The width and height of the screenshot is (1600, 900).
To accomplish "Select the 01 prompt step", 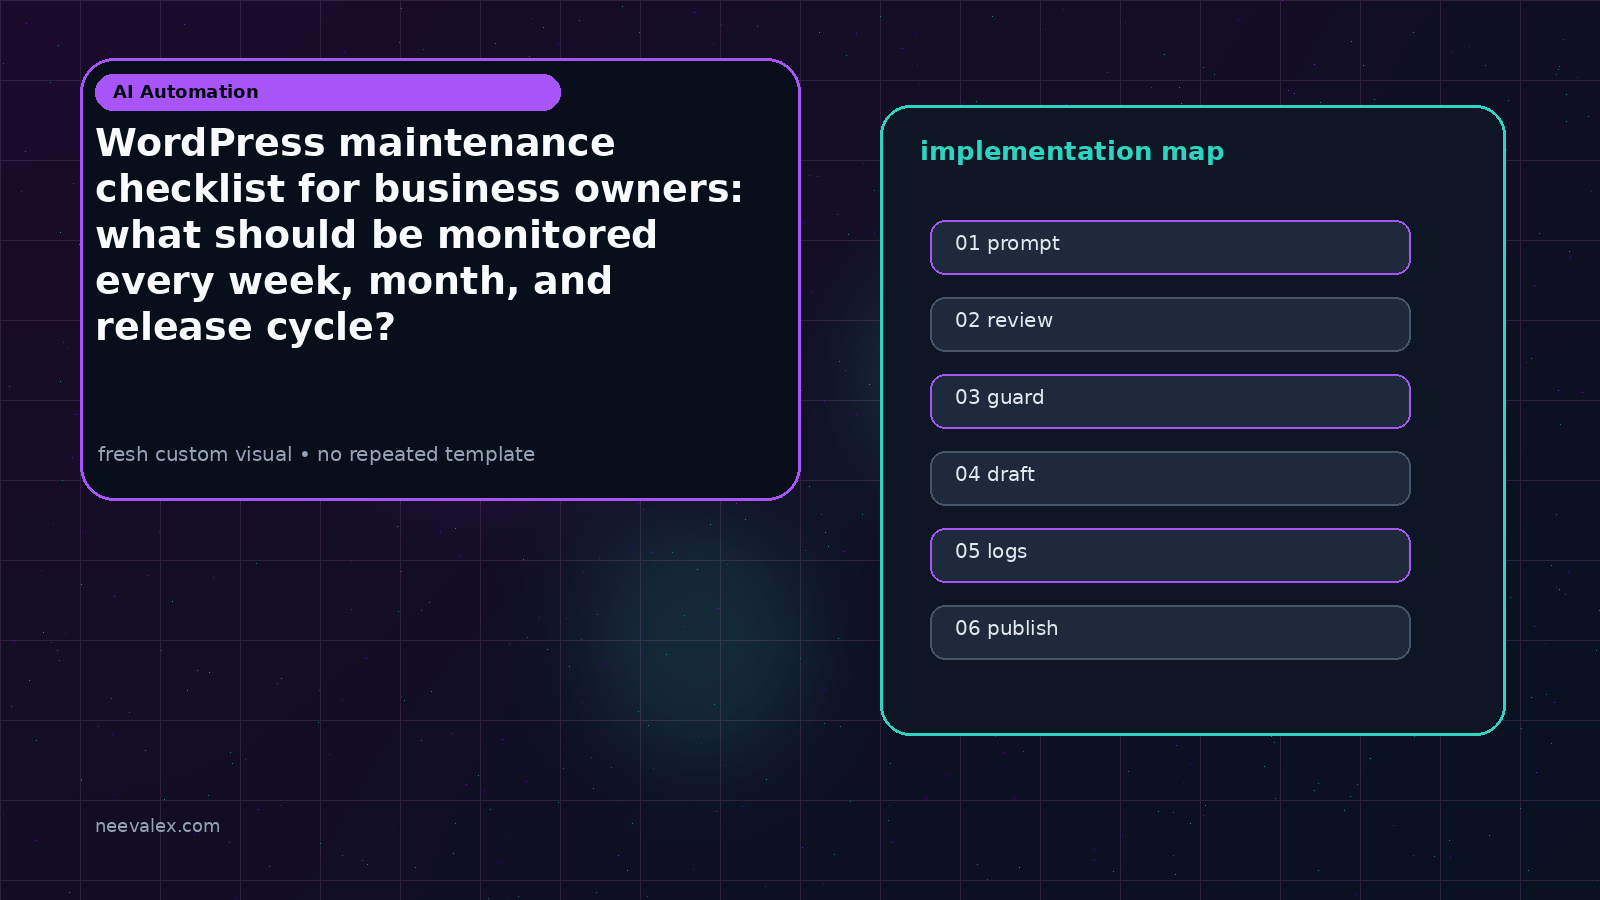I will coord(1170,247).
